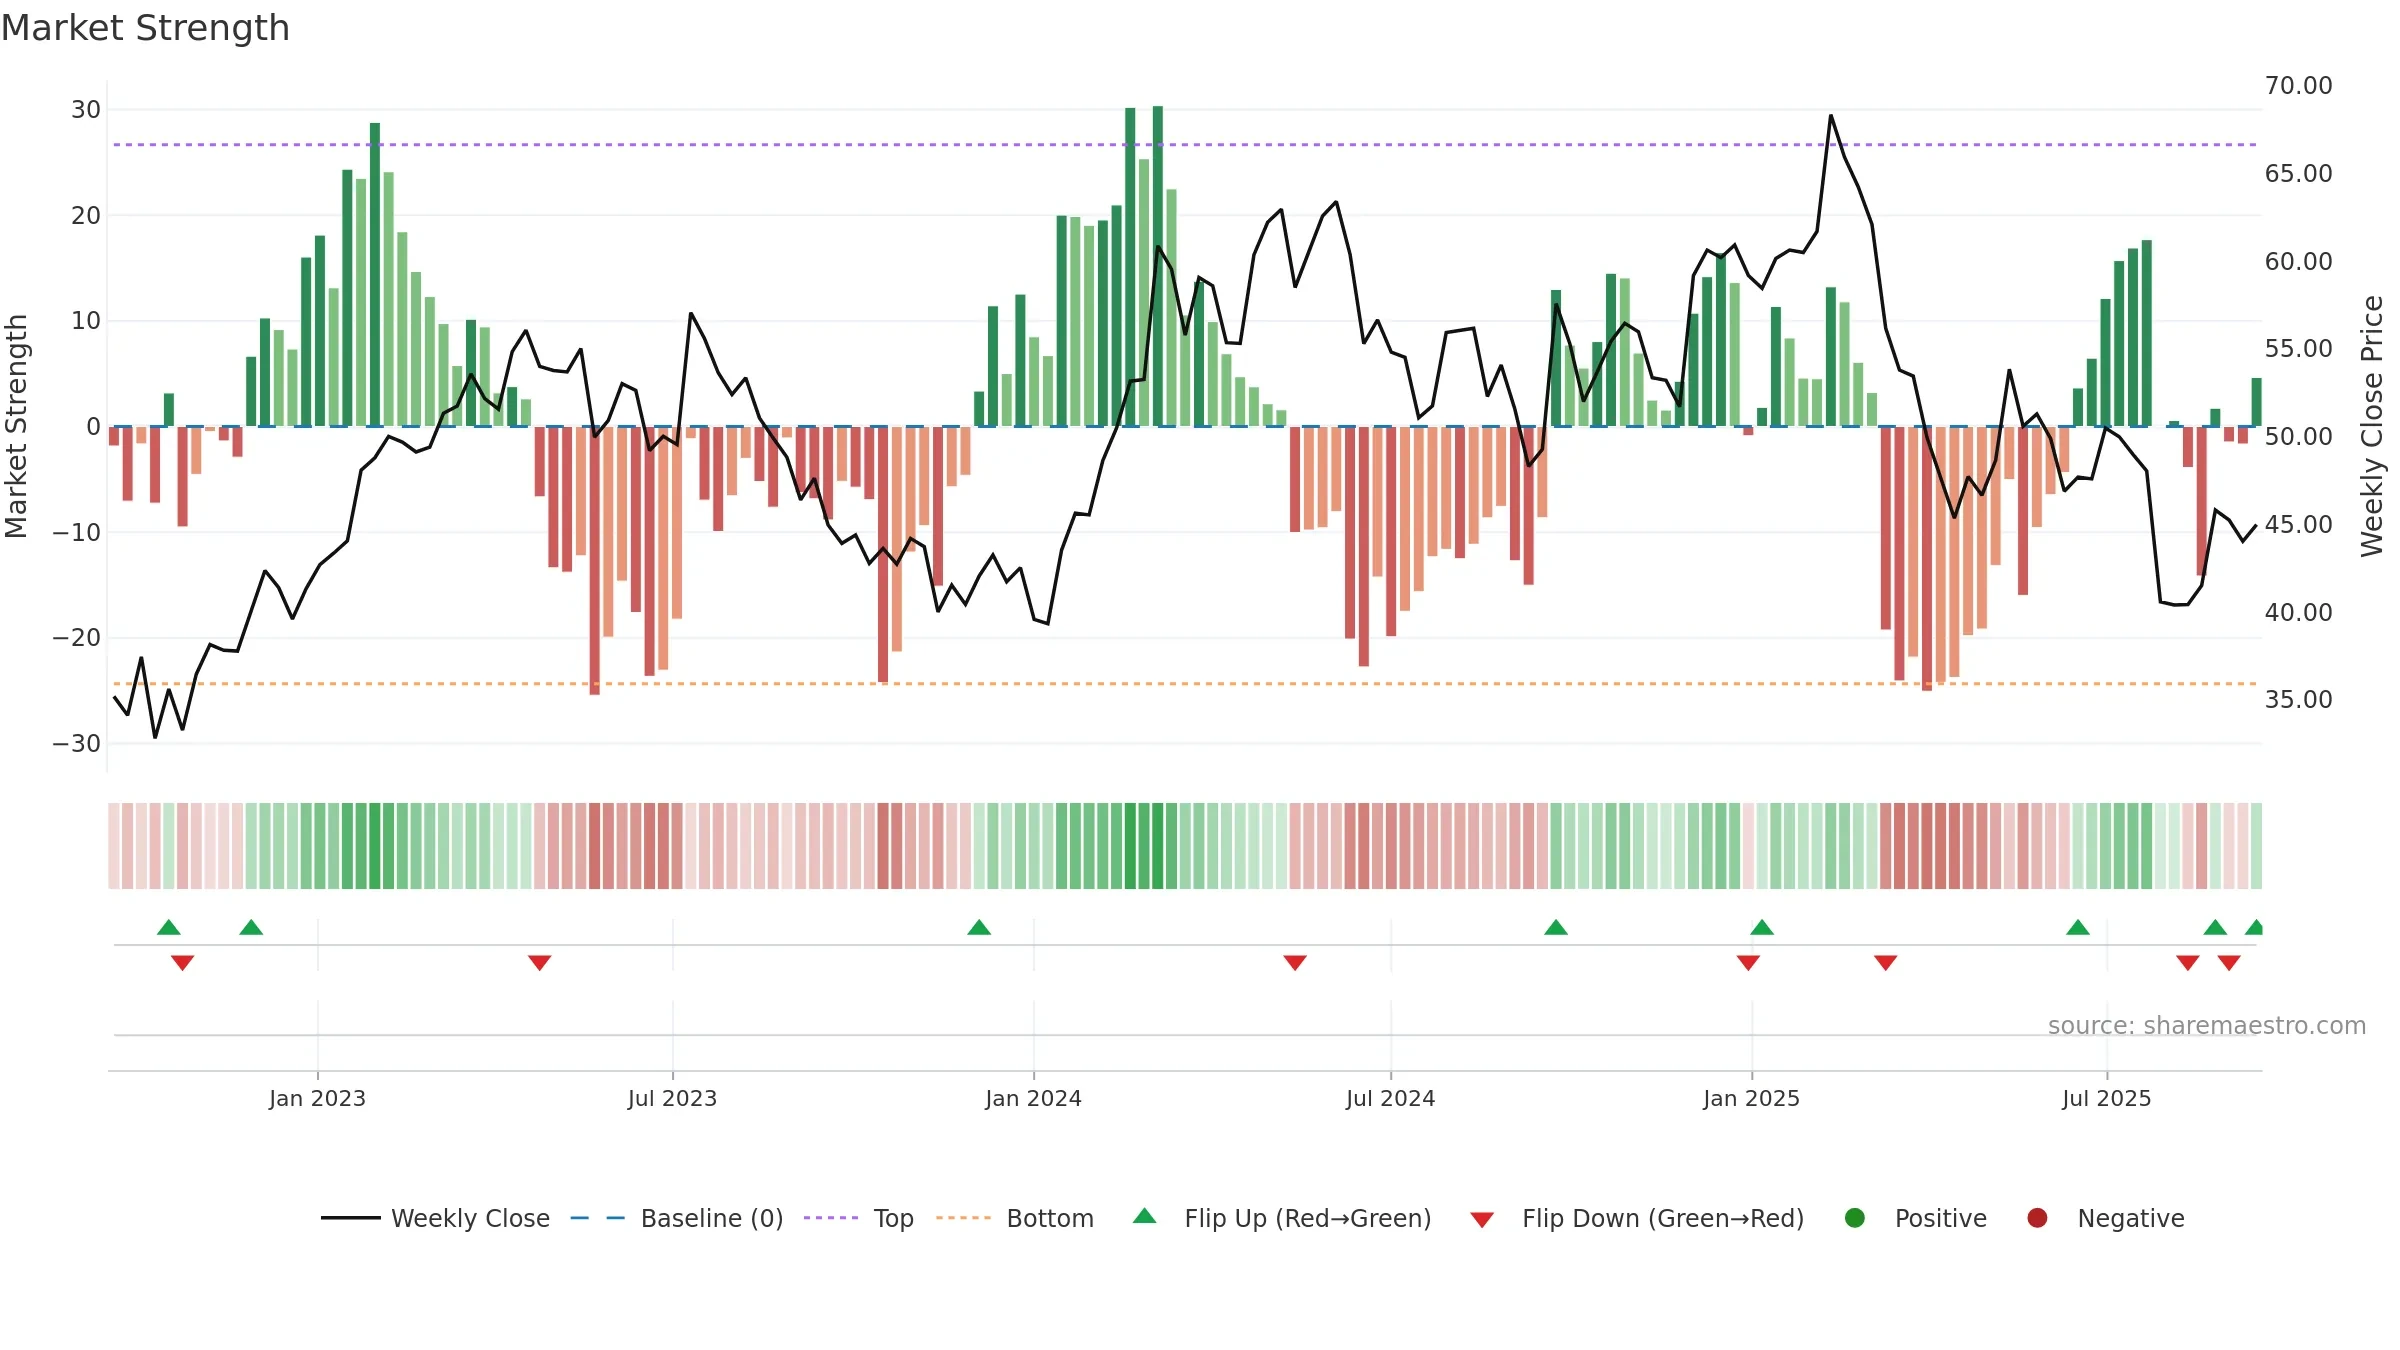
Task: Click the Market Strength chart title
Action: coord(145,28)
